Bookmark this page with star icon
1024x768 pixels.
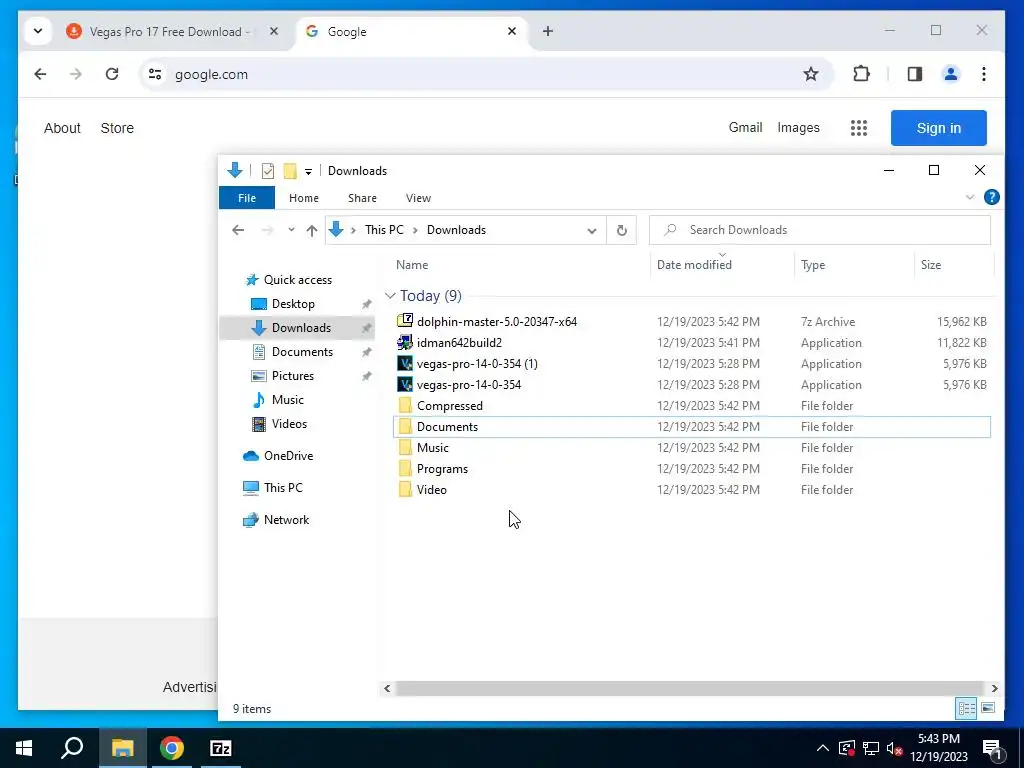pos(810,74)
